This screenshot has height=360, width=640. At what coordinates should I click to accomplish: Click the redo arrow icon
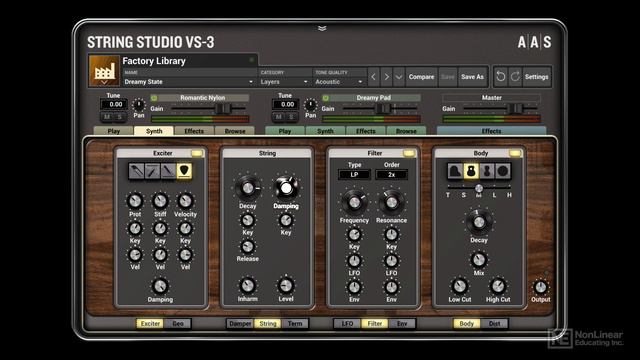click(515, 76)
